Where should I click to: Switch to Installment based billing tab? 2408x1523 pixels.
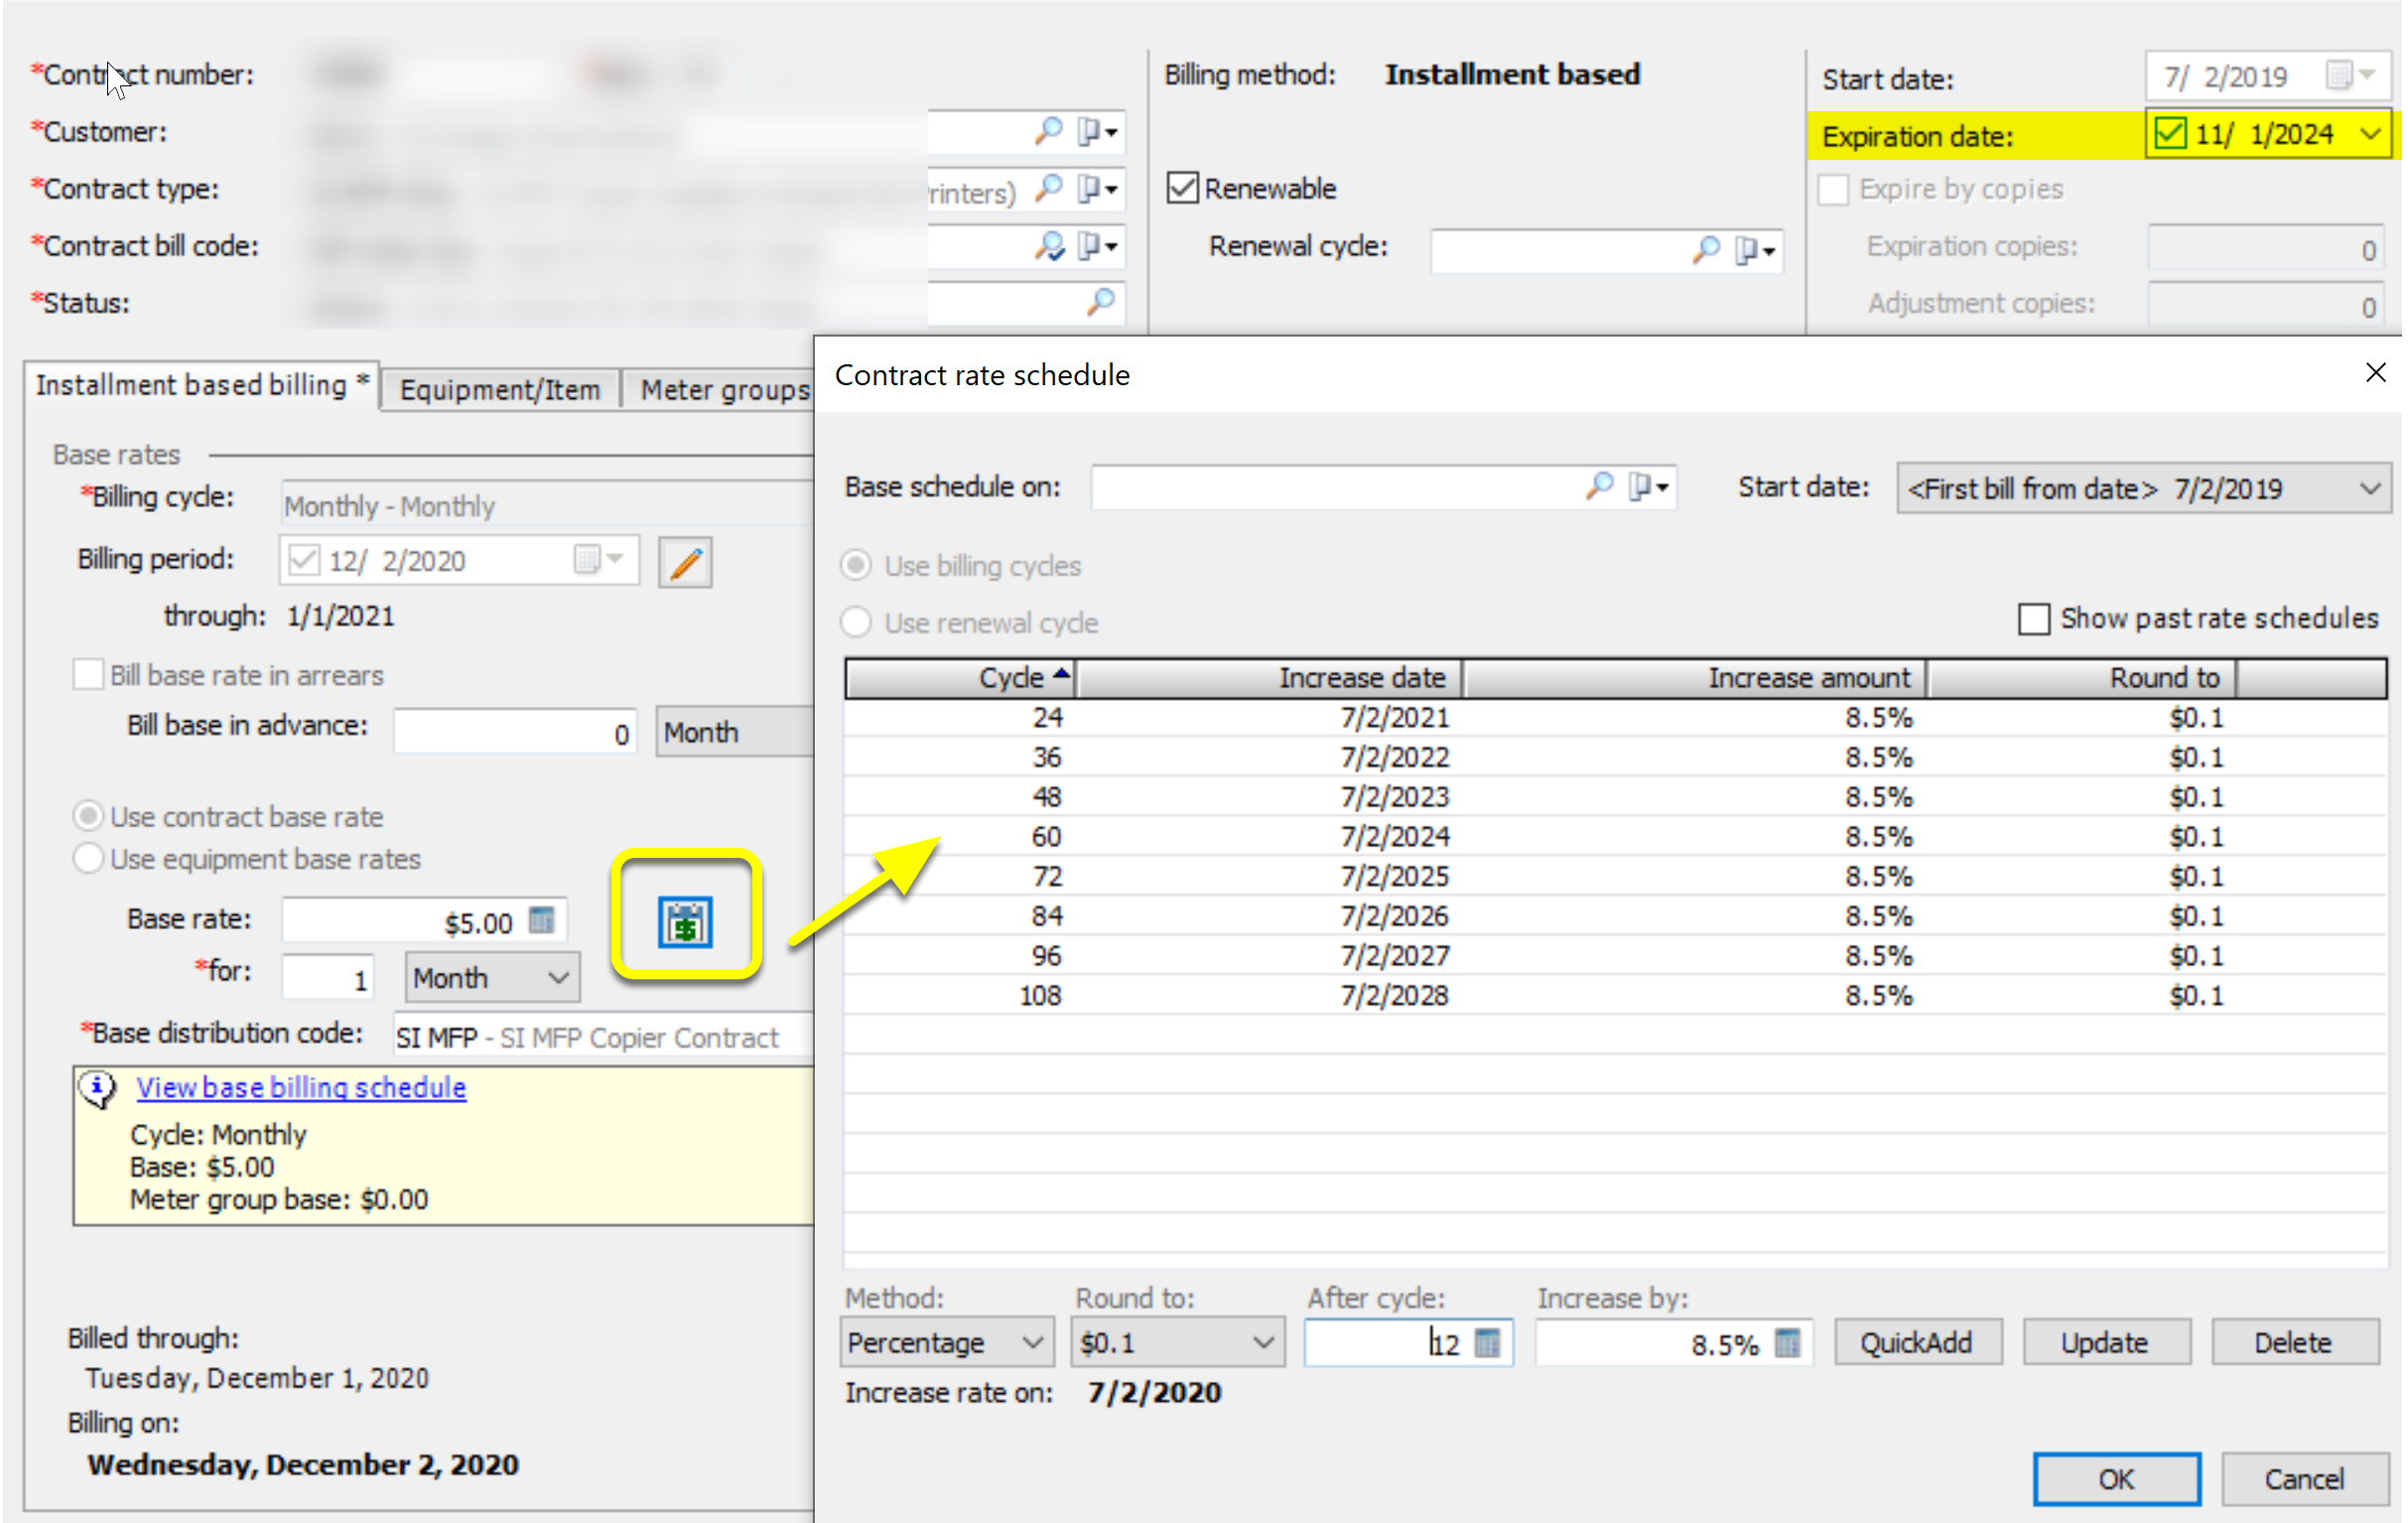click(x=203, y=385)
